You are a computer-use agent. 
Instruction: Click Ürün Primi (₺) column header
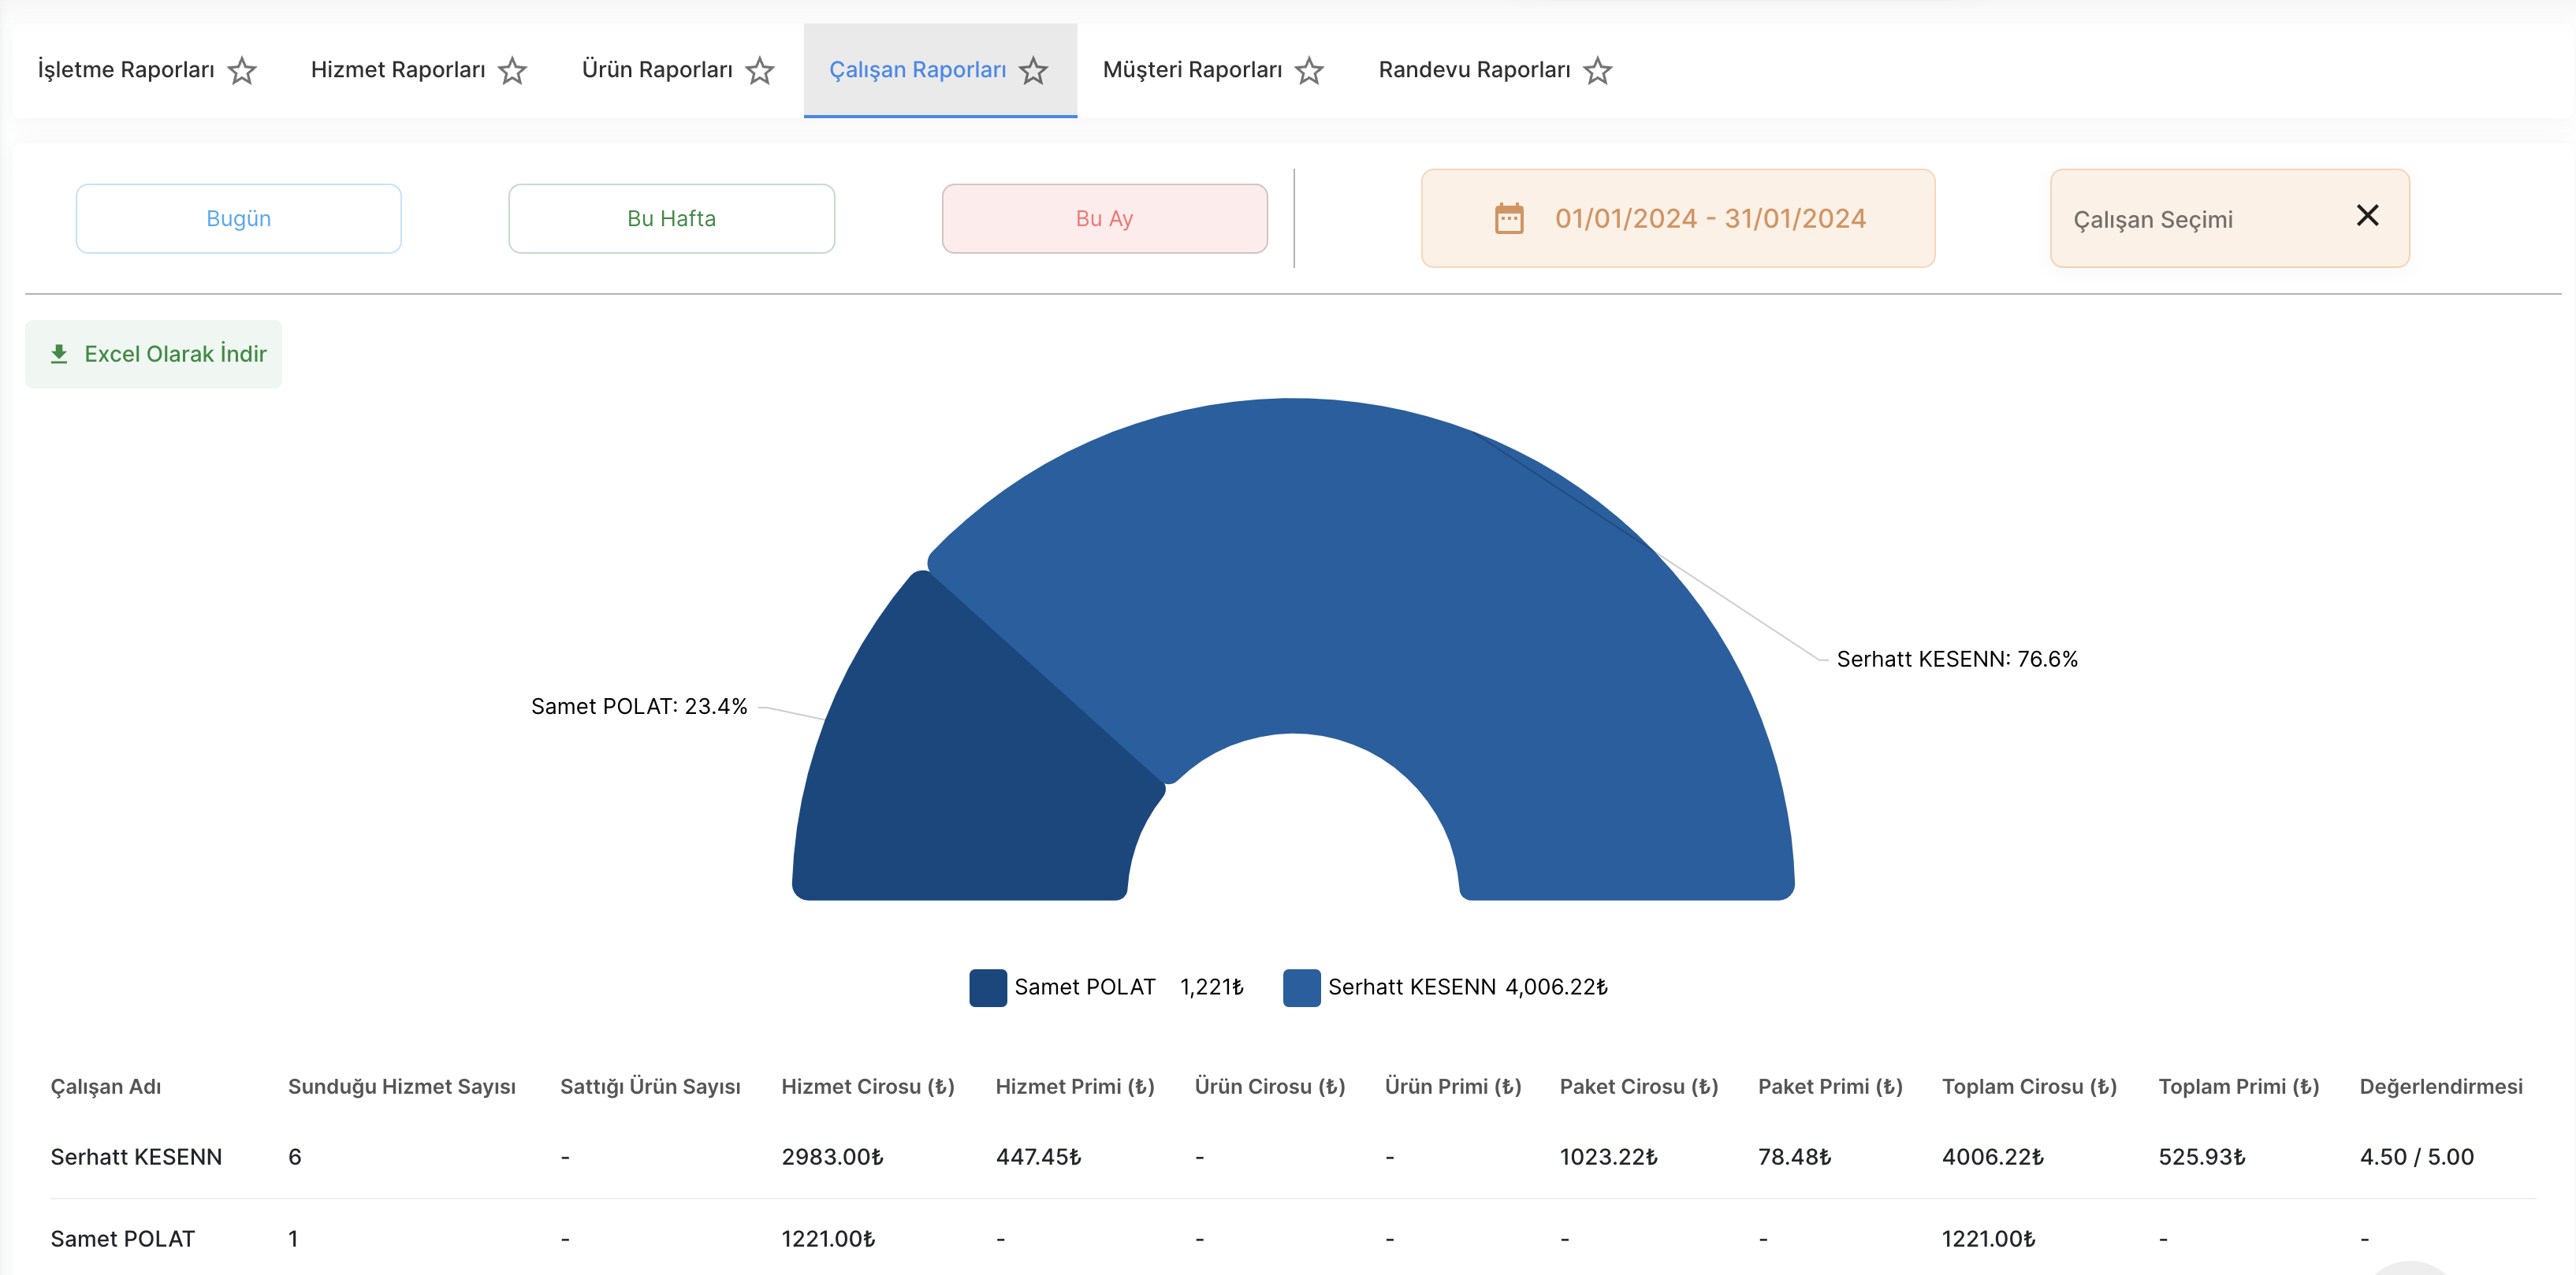[1453, 1086]
